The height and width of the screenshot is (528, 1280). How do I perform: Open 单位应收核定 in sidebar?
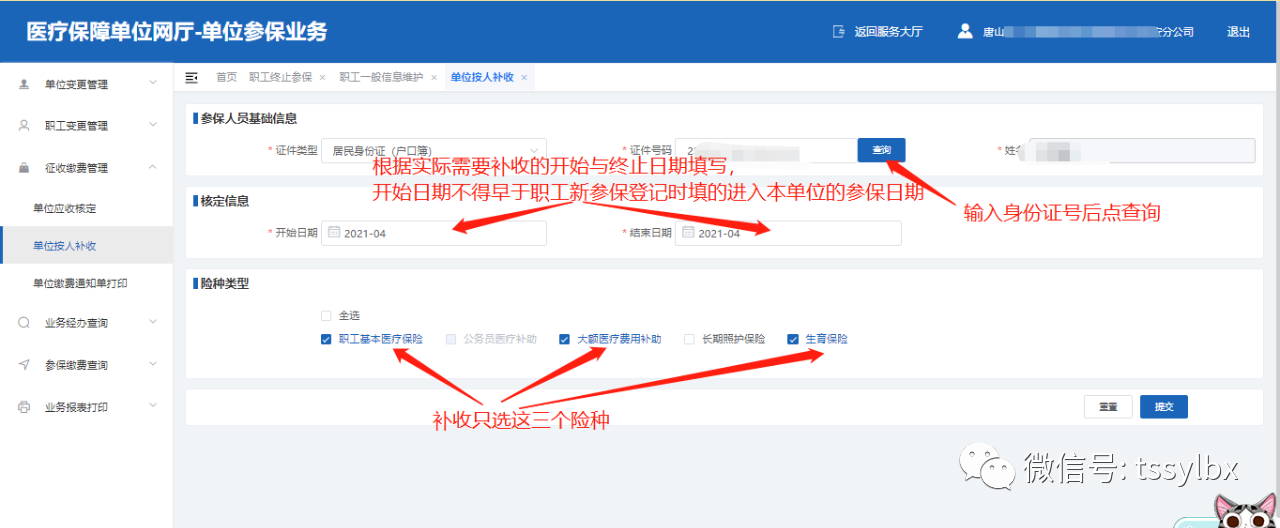pyautogui.click(x=64, y=209)
